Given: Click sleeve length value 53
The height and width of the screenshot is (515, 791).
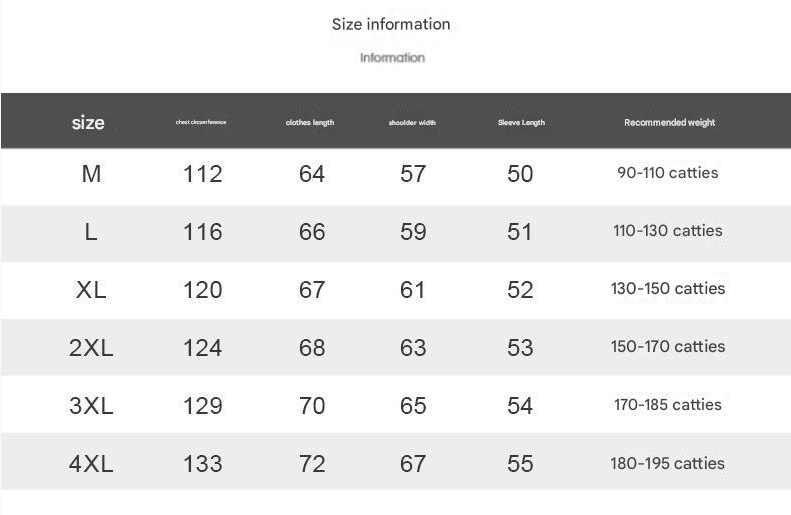Looking at the screenshot, I should click(520, 348).
